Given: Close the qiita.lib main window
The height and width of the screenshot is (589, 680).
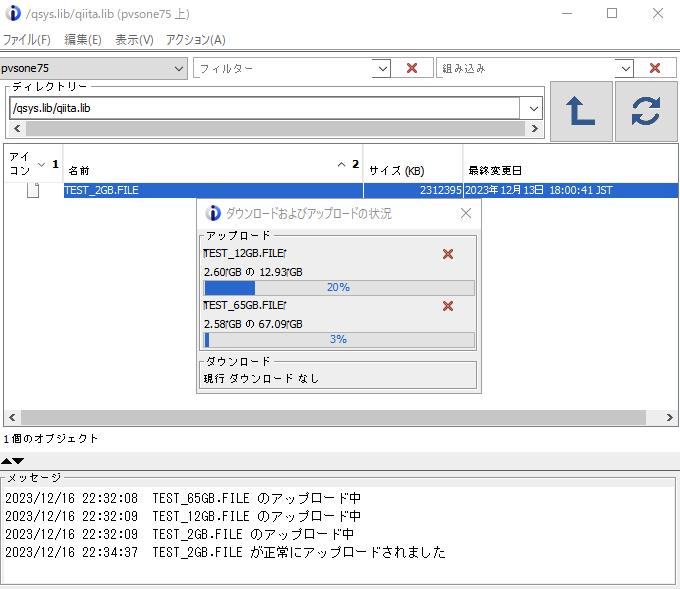Looking at the screenshot, I should (x=658, y=13).
